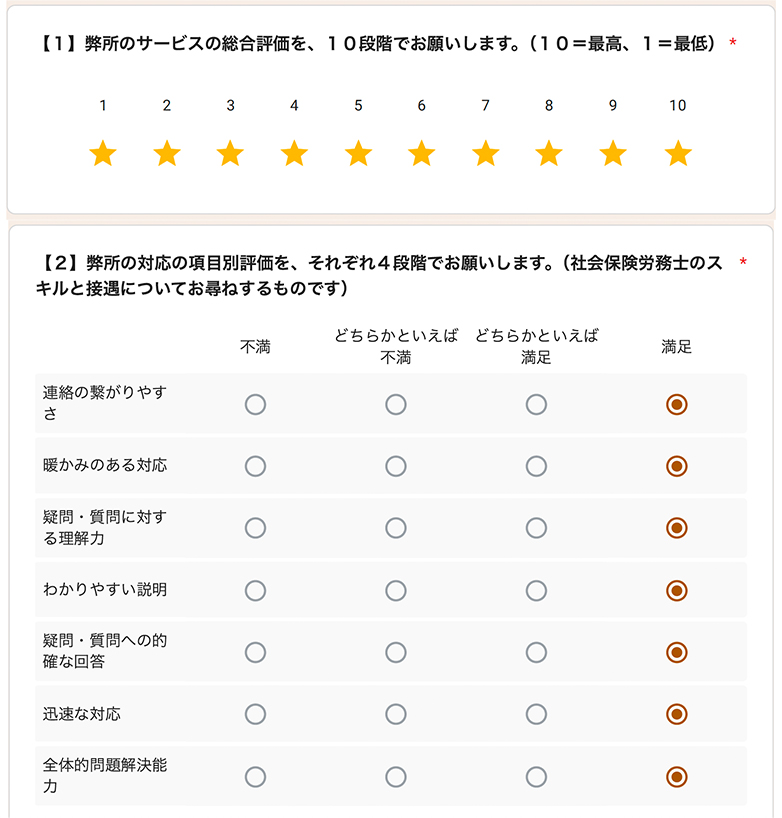Click the star below number 8

pos(550,153)
